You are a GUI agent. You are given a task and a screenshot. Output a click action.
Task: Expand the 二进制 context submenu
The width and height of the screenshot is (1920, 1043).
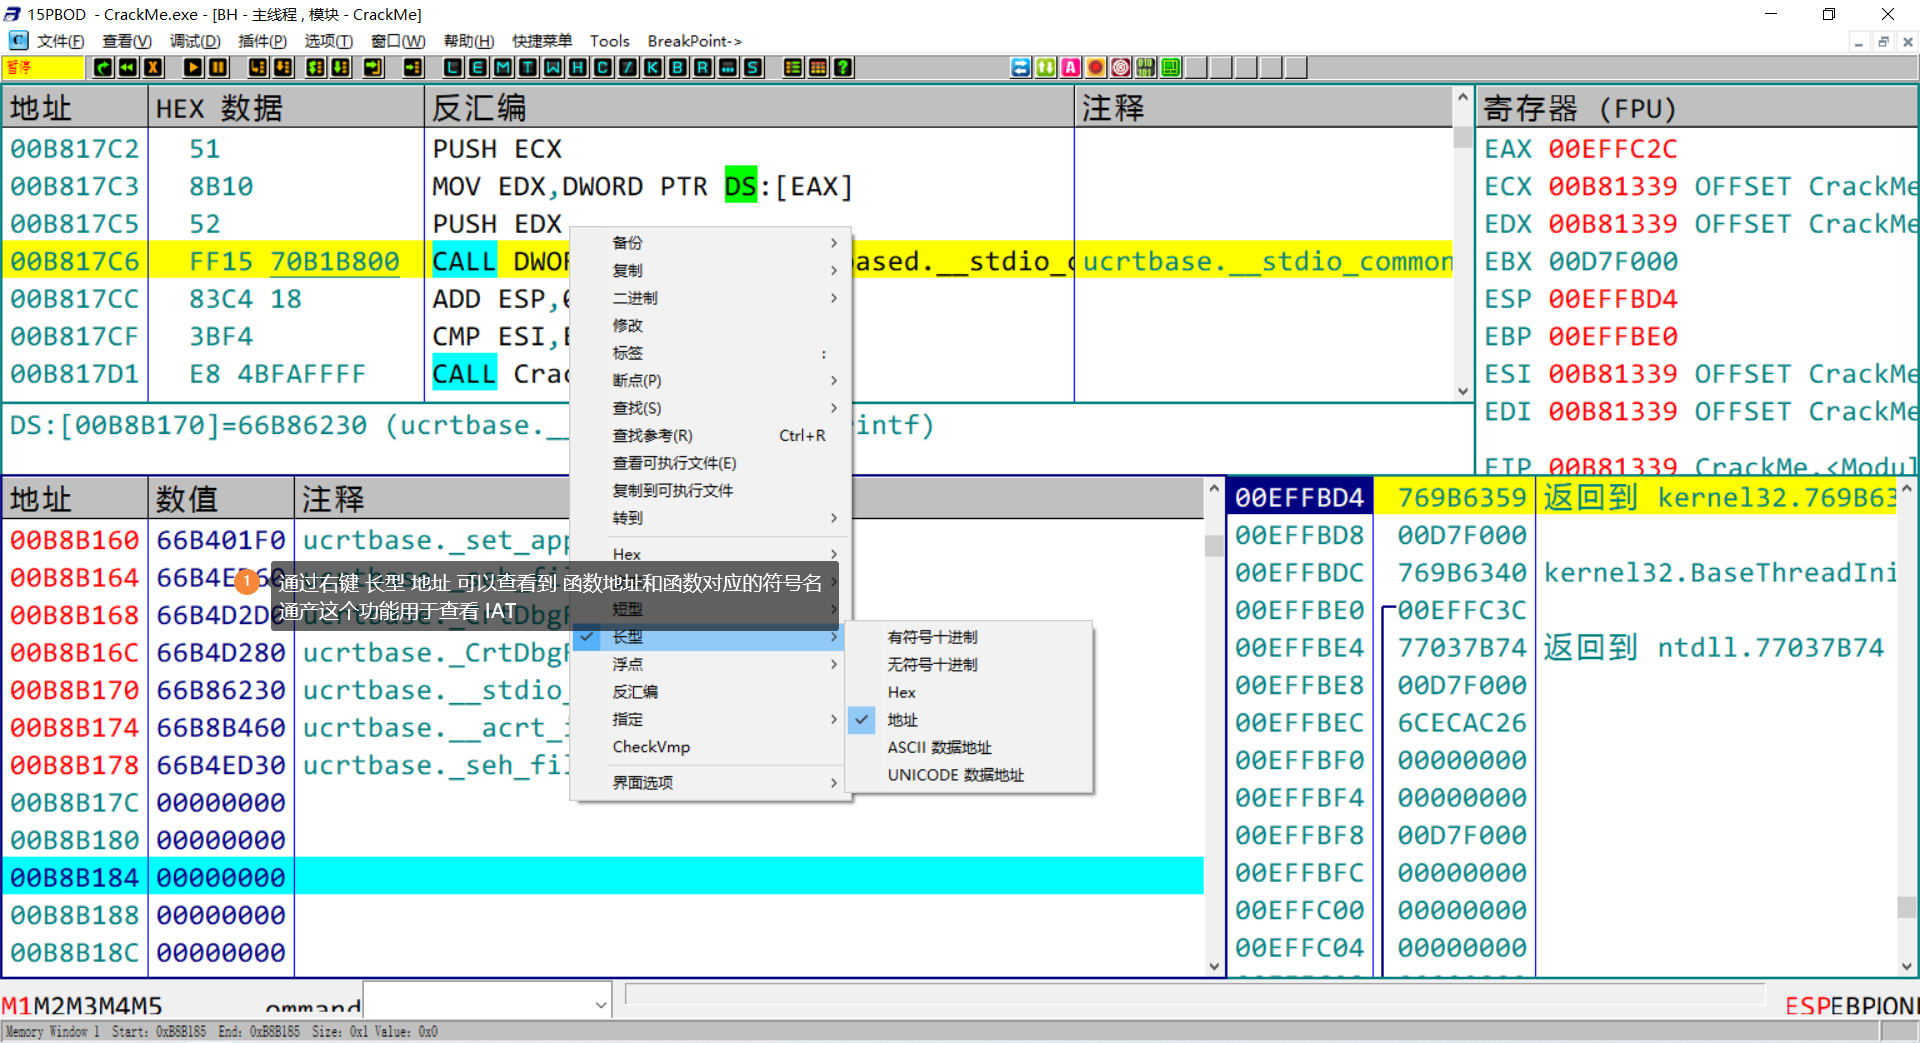click(x=710, y=298)
